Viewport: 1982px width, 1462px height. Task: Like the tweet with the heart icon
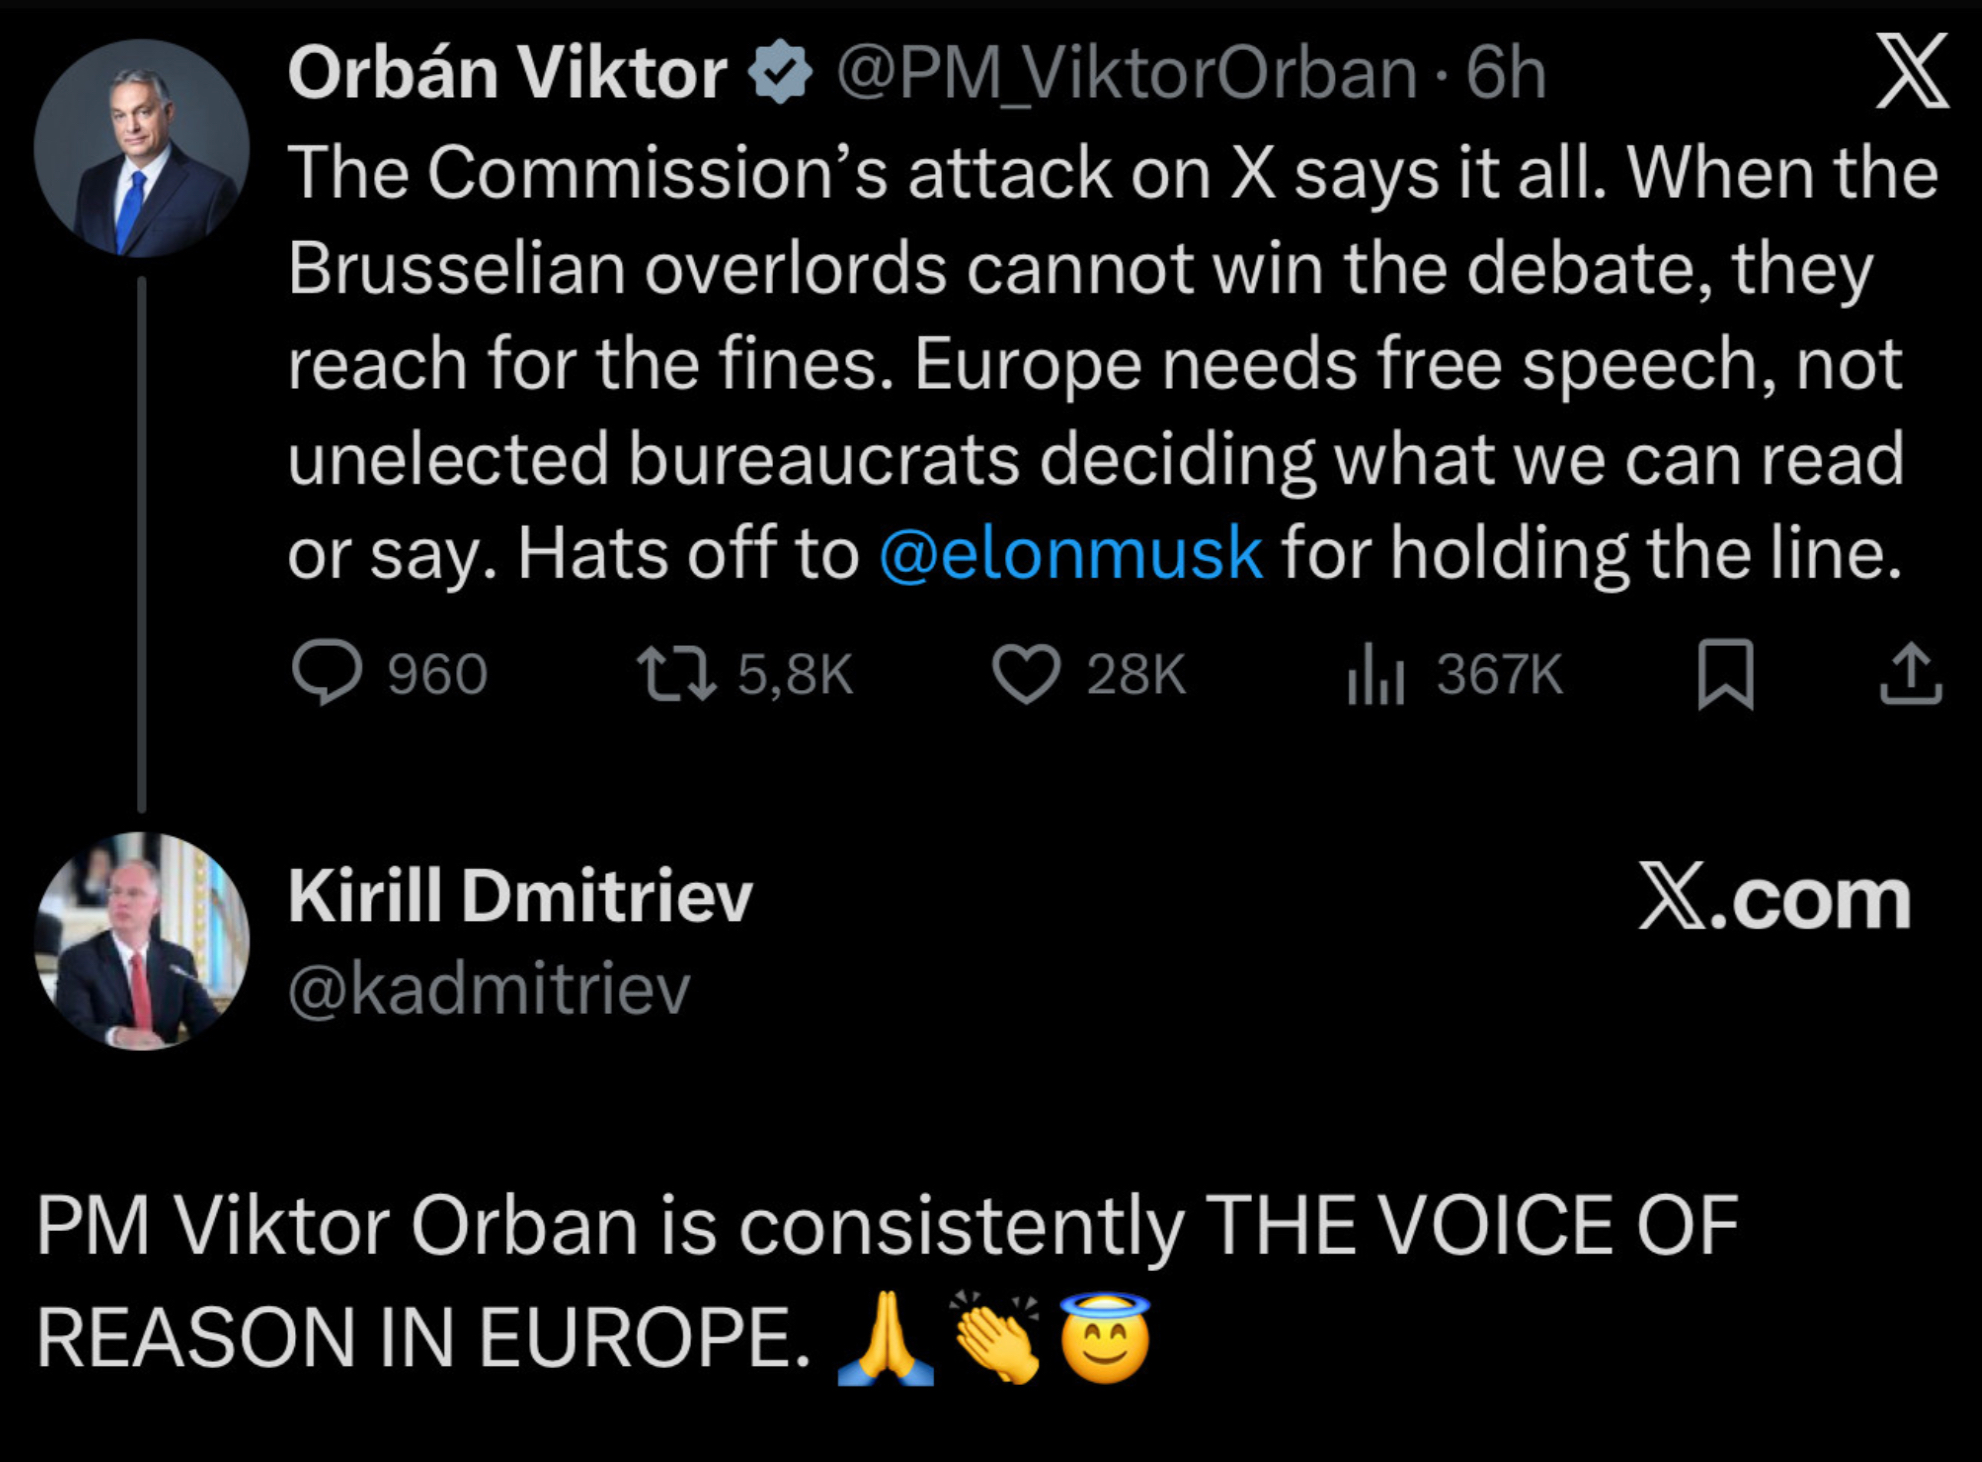1026,673
